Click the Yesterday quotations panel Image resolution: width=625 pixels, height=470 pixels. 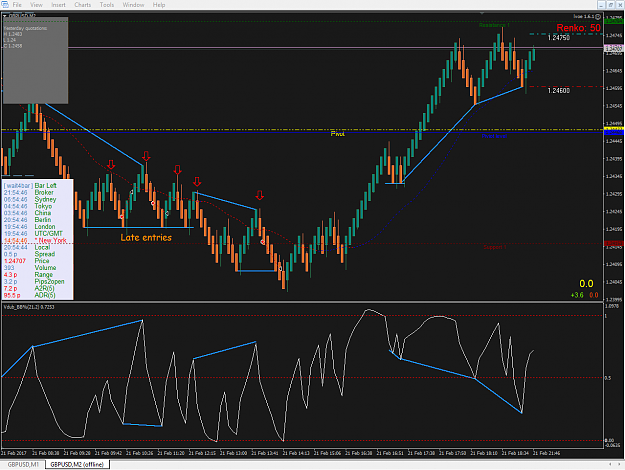click(x=35, y=60)
